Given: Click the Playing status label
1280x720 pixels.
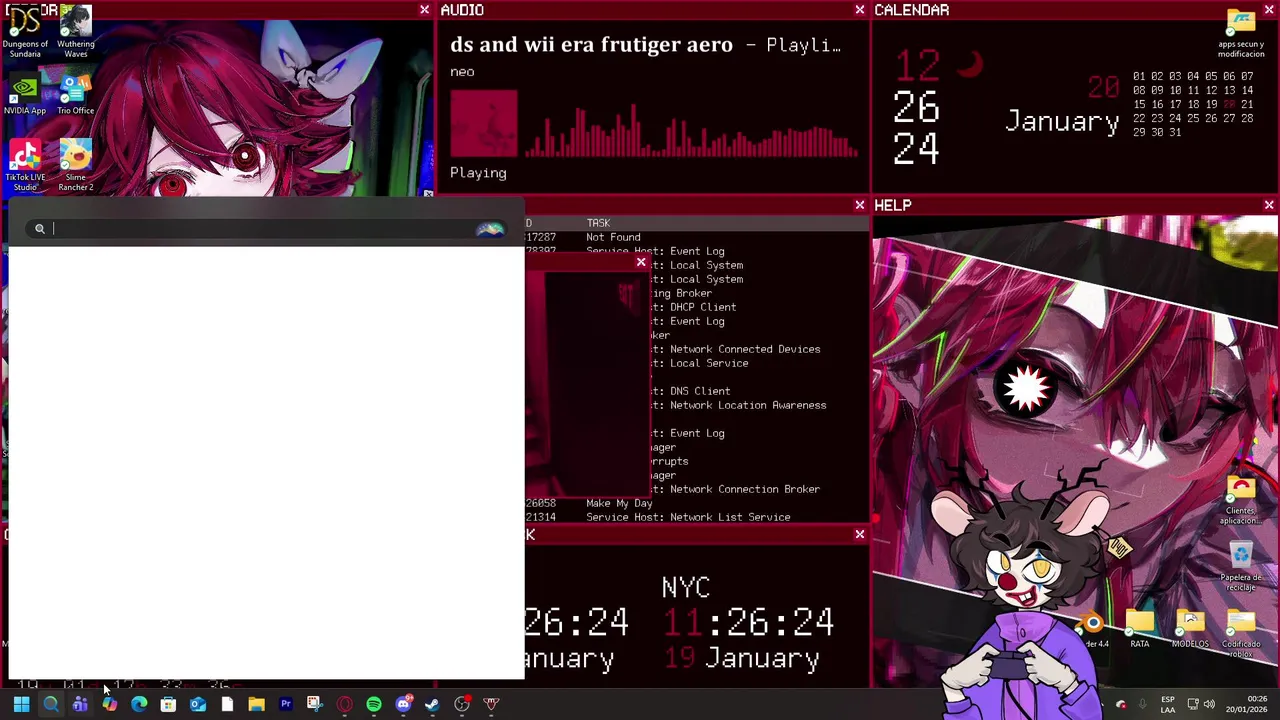Looking at the screenshot, I should [478, 173].
